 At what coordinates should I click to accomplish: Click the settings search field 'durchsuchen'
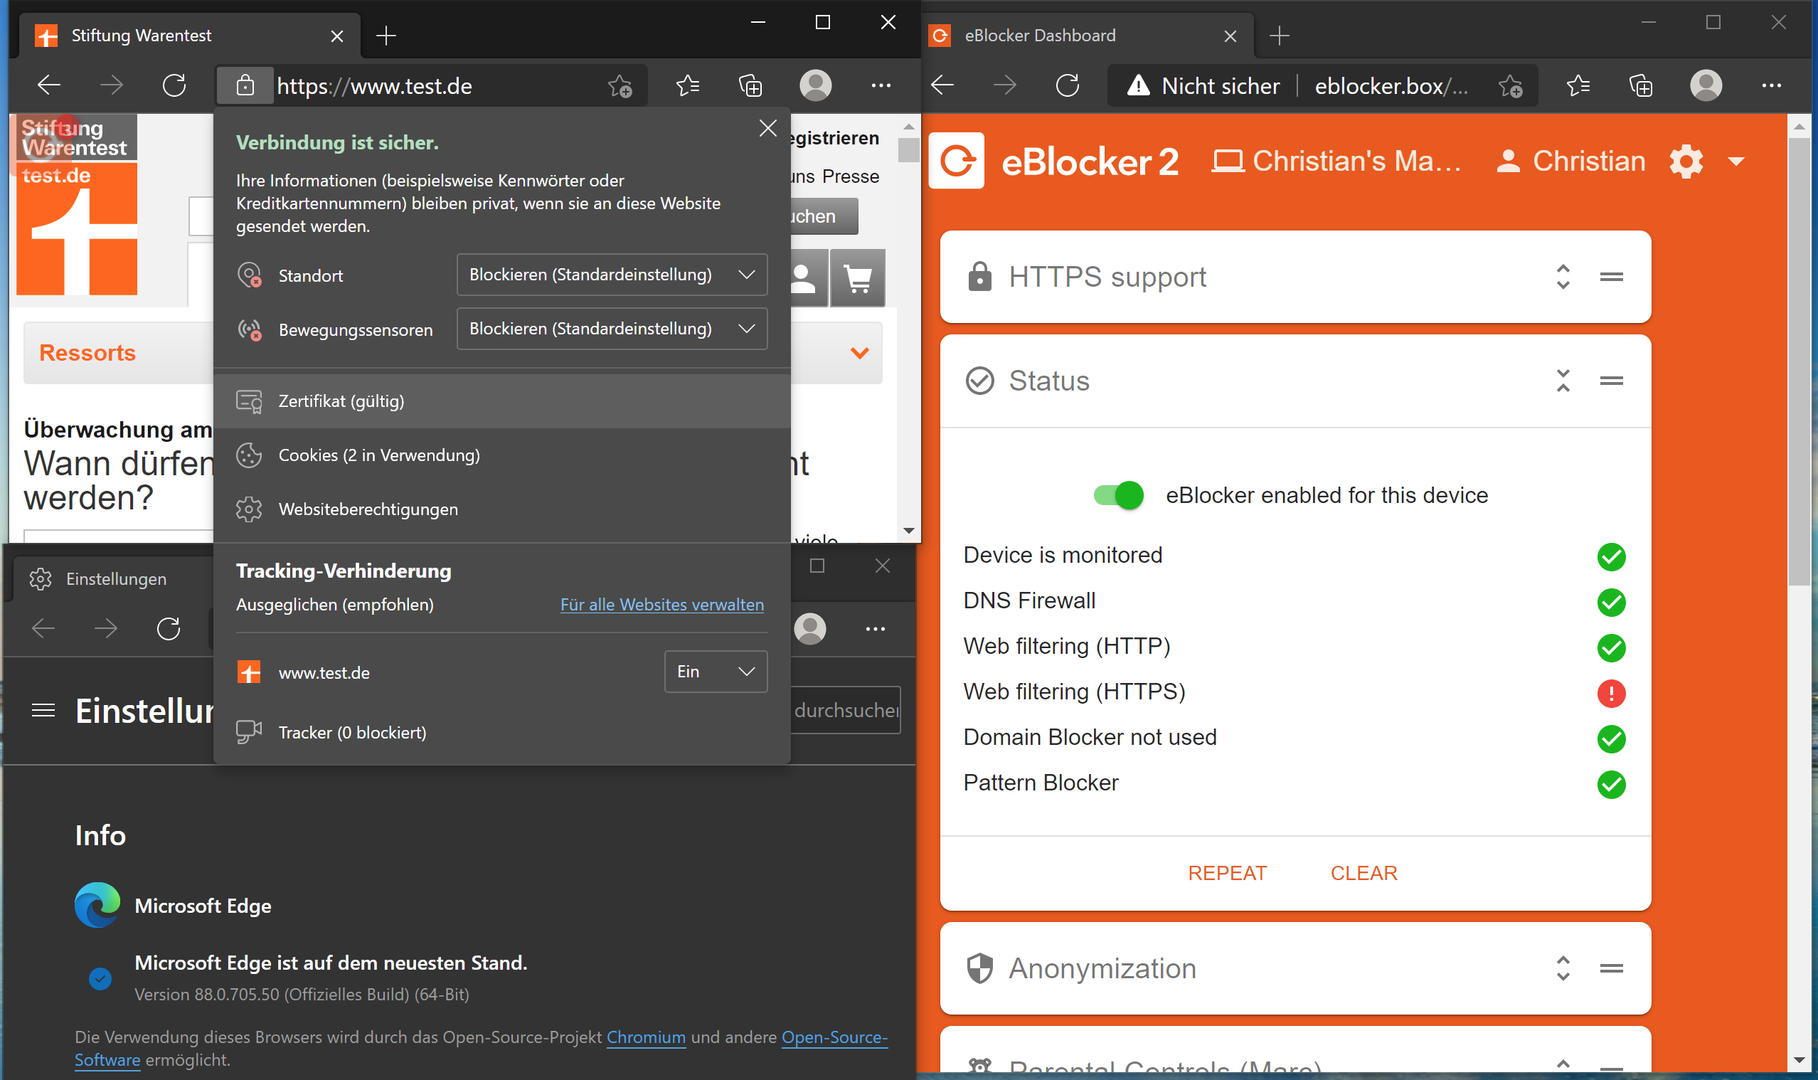click(846, 710)
